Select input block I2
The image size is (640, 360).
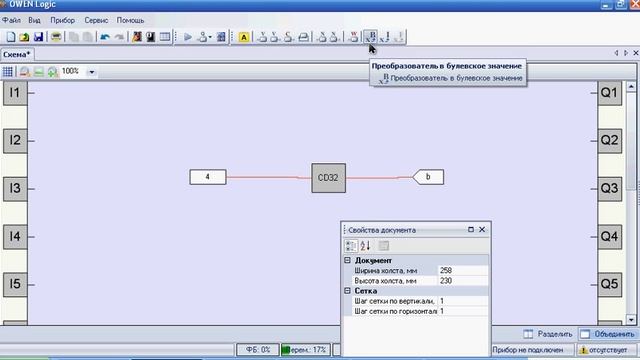pyautogui.click(x=15, y=141)
